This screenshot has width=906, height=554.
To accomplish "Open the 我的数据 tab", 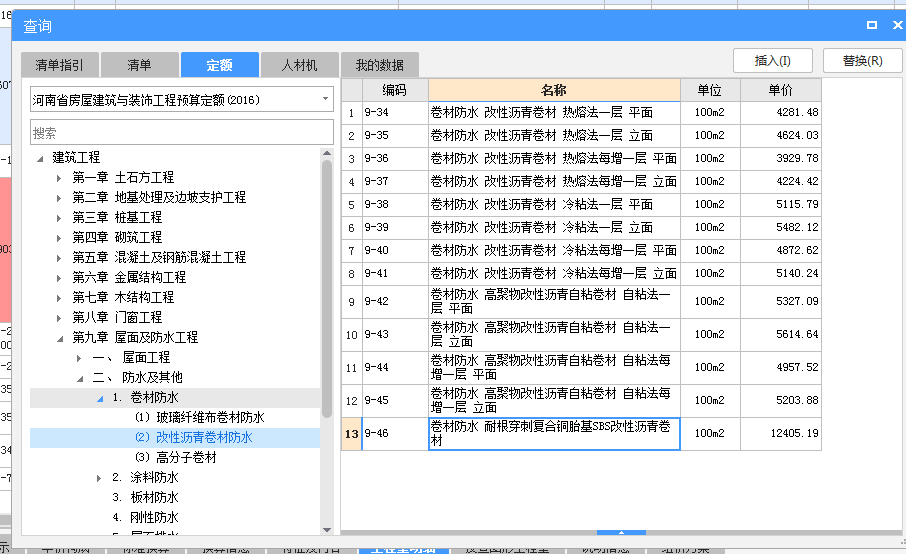I will 380,65.
